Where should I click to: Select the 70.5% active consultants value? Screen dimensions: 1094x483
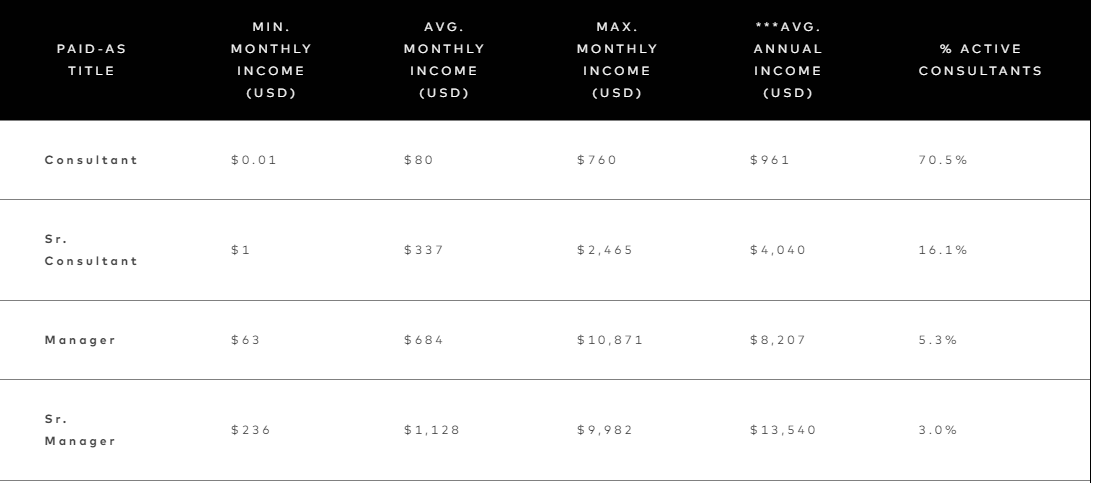(x=943, y=160)
